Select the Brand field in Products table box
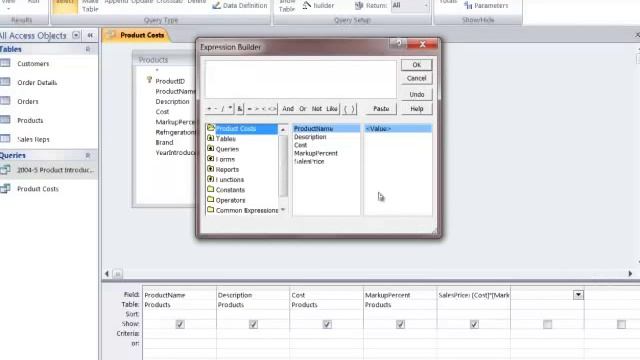Viewport: 640px width, 360px height. (164, 142)
